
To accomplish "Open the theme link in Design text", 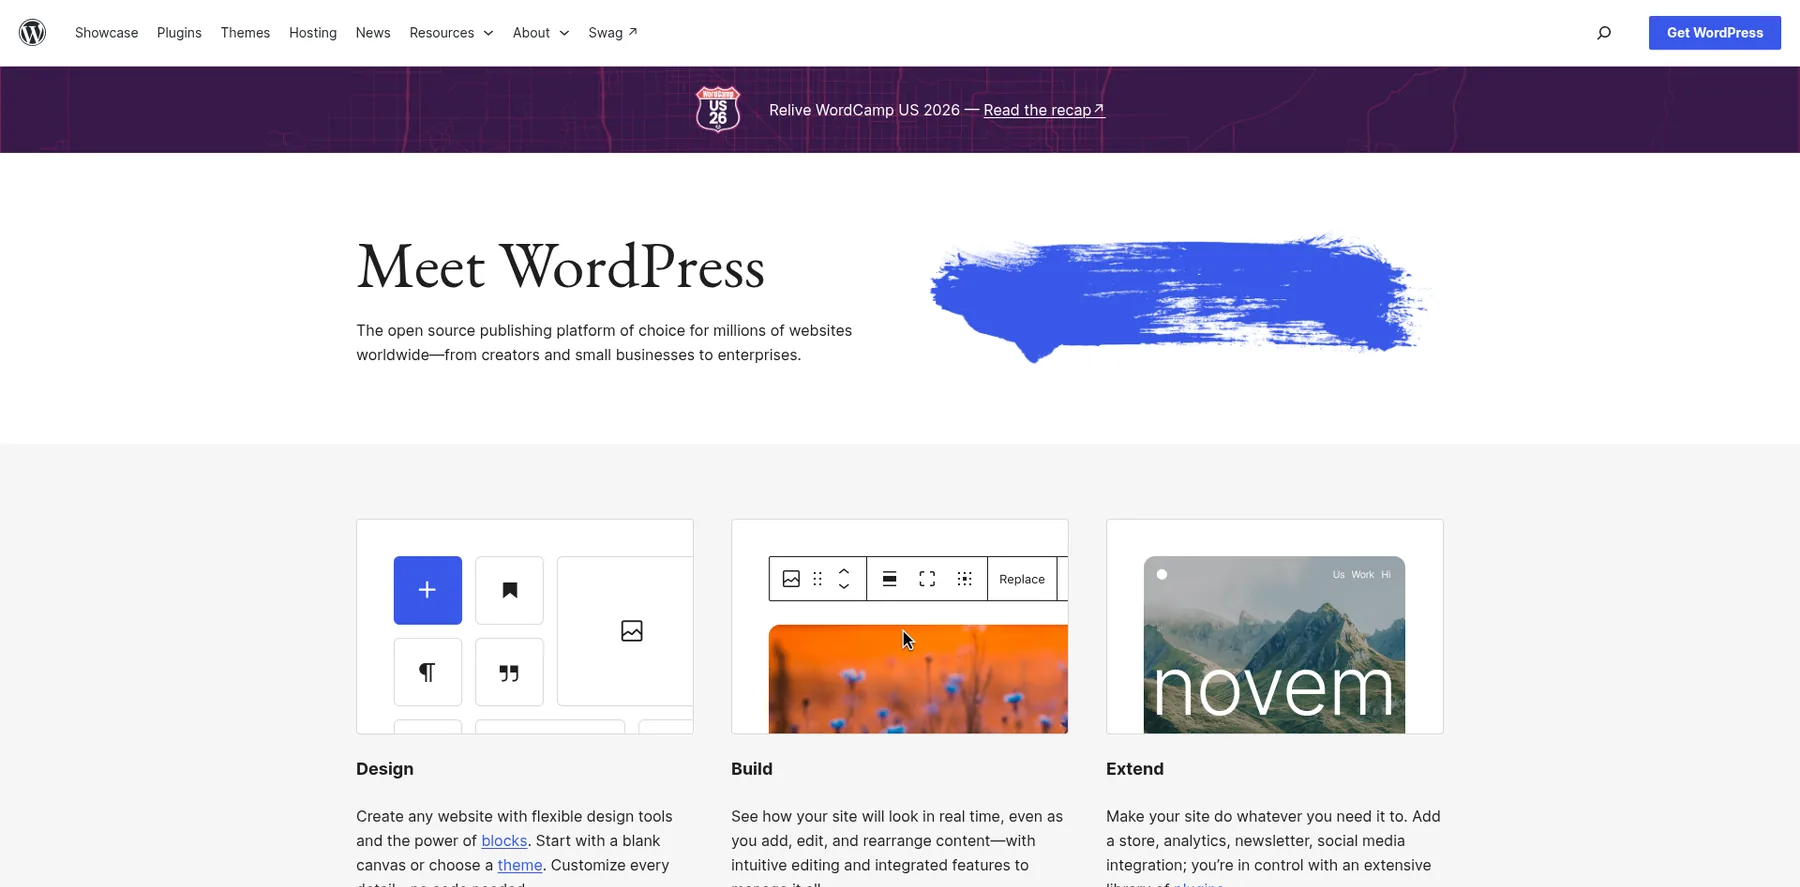I will (x=520, y=865).
